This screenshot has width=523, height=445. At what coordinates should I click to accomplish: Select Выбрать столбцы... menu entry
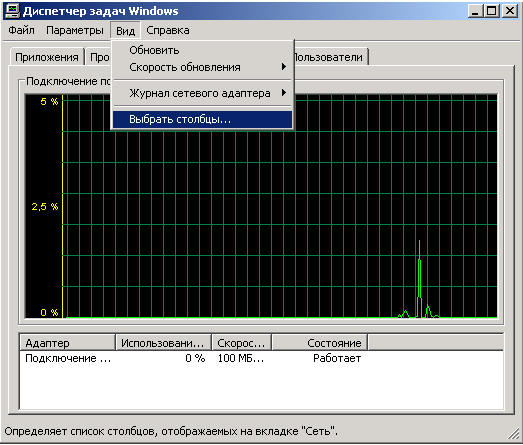(202, 119)
